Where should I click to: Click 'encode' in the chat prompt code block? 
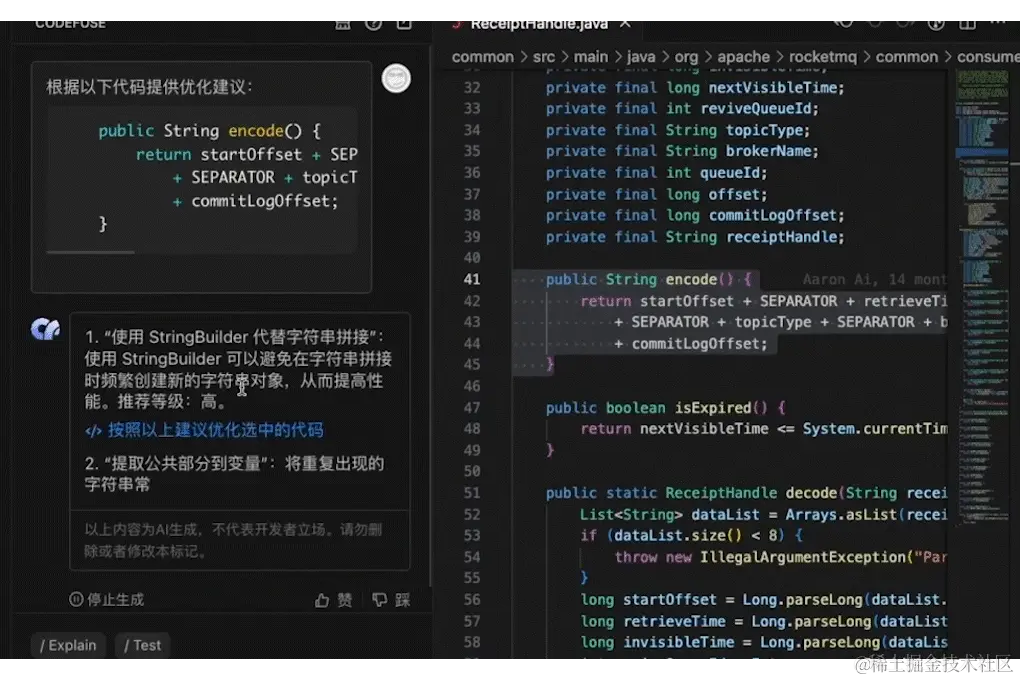256,131
